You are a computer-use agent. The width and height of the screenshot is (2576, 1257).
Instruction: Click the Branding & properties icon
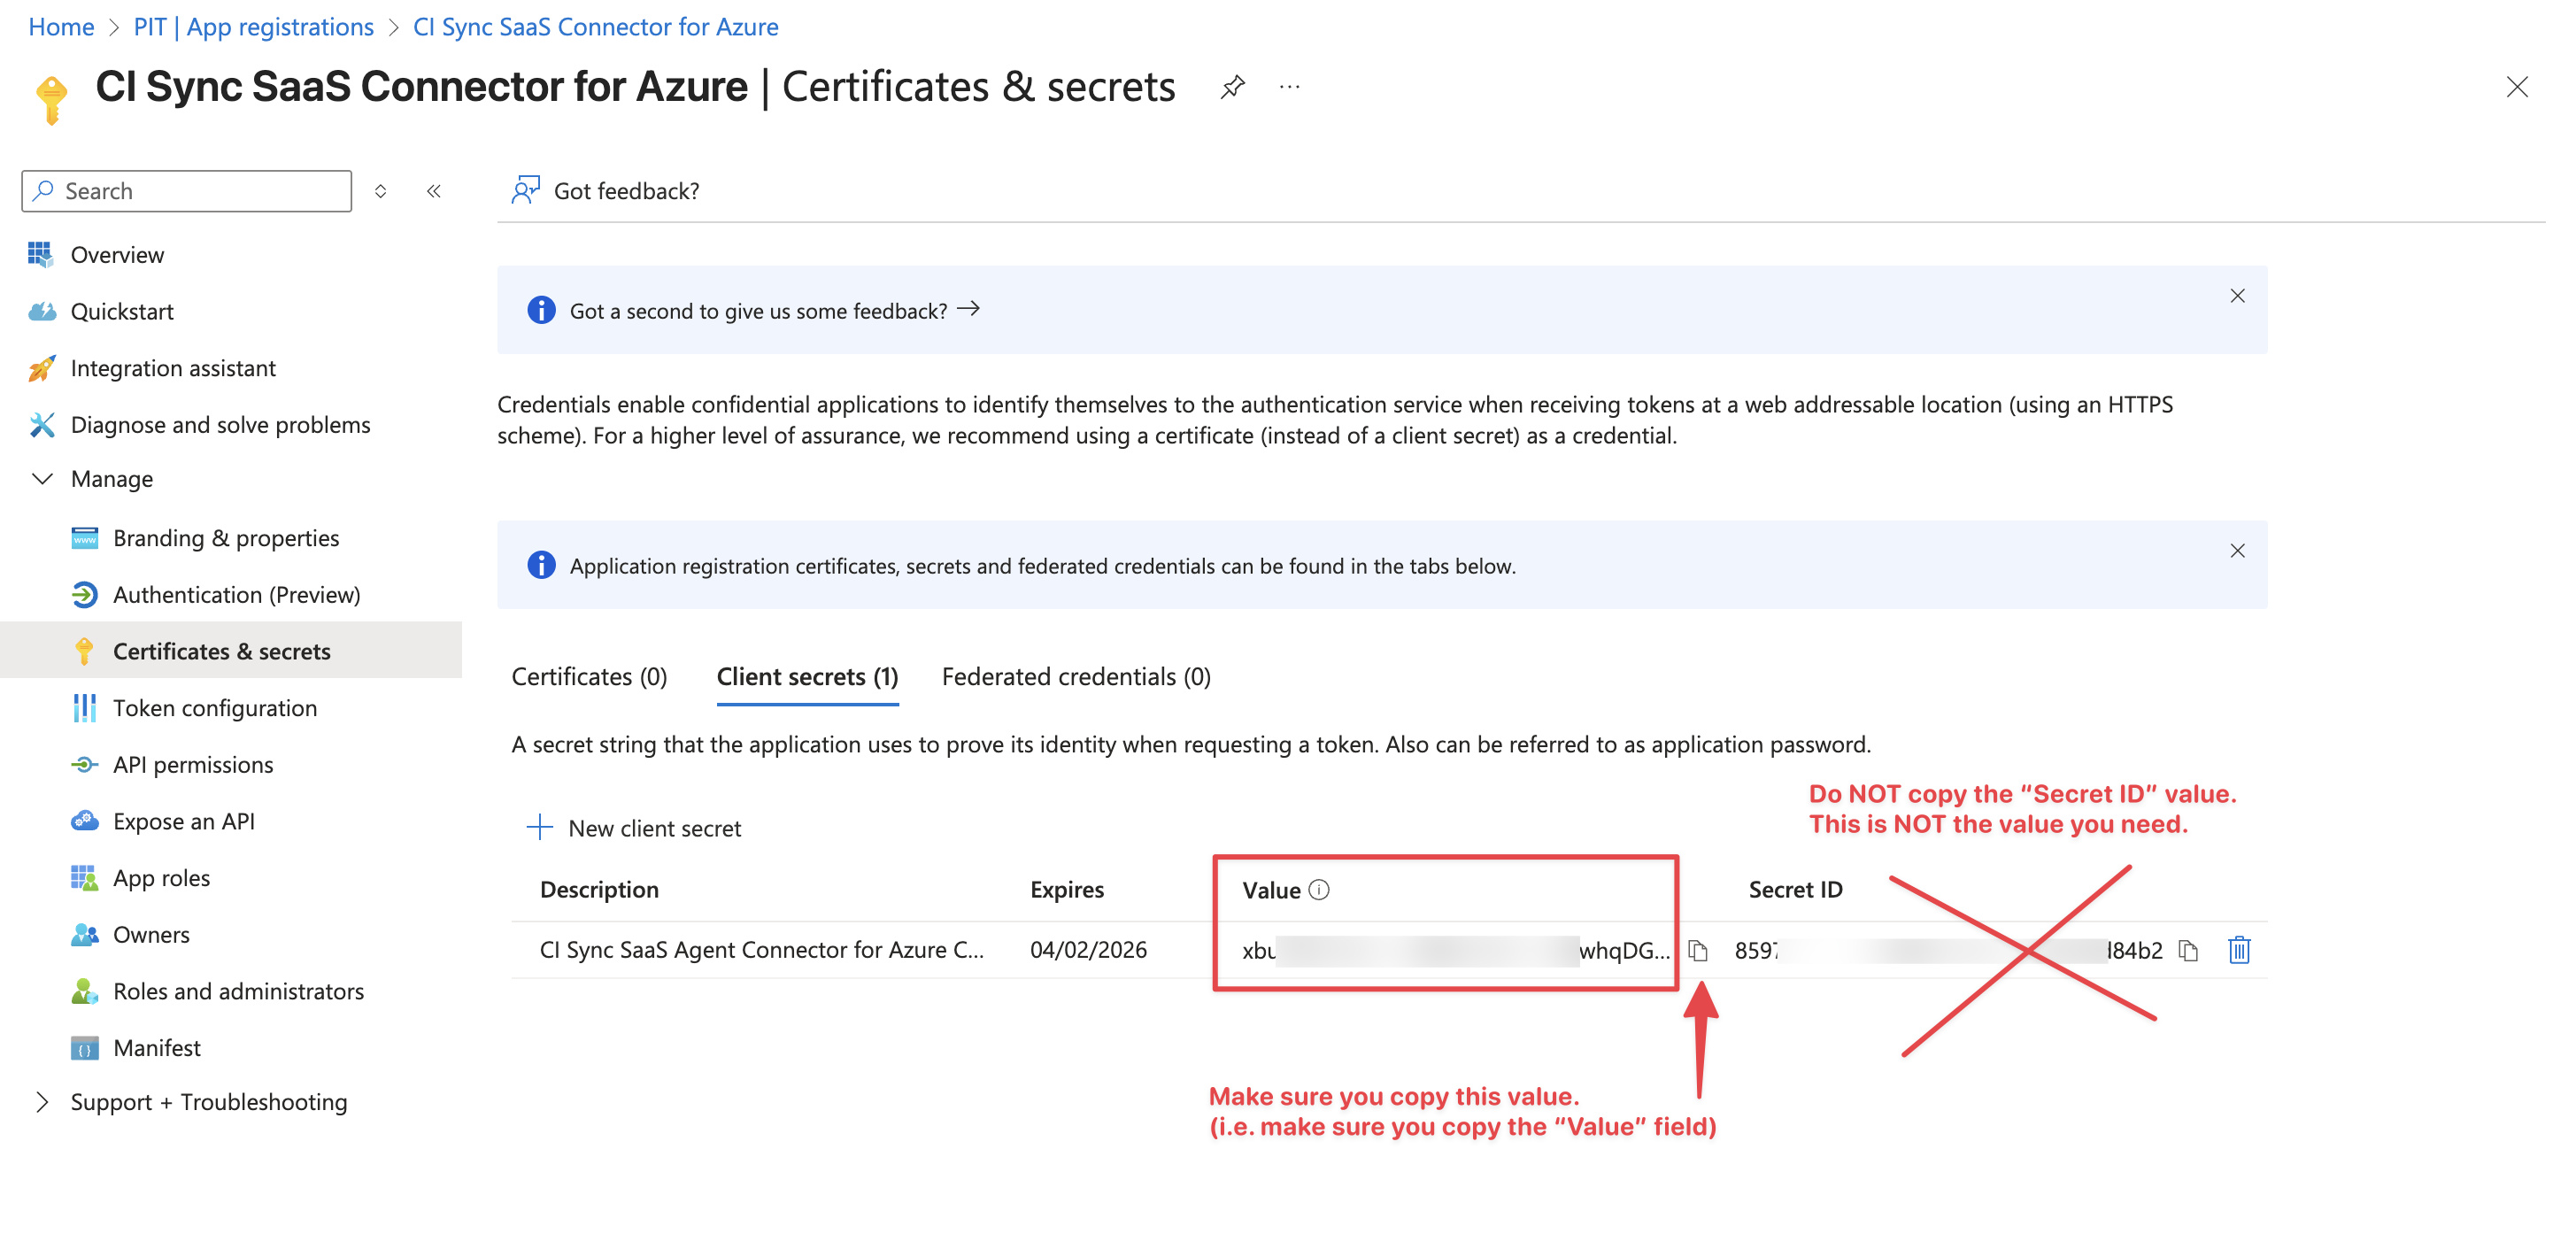[x=84, y=538]
